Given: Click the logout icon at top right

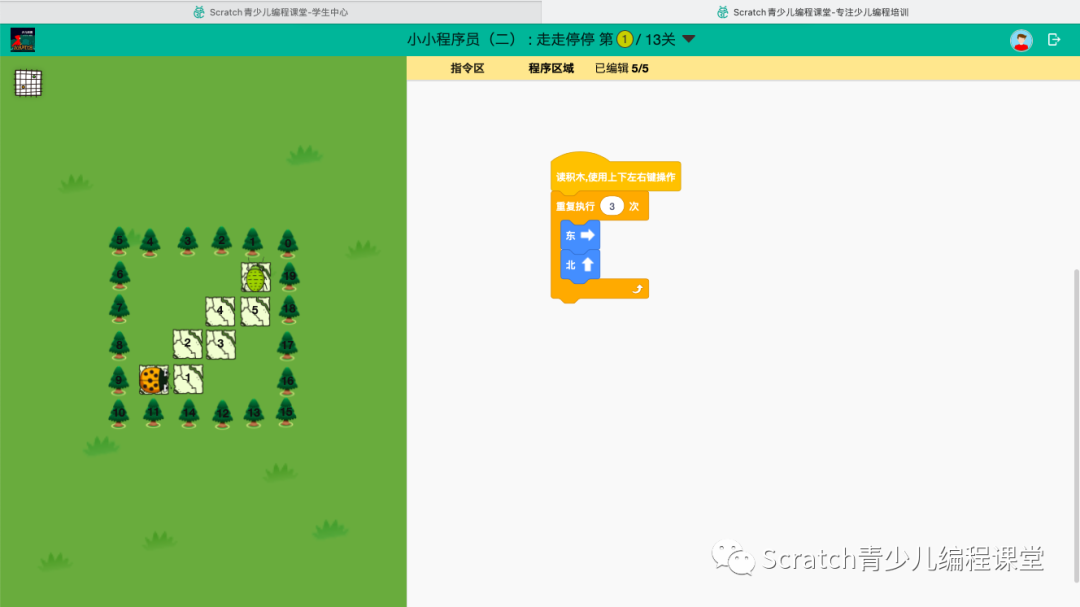Looking at the screenshot, I should 1055,40.
